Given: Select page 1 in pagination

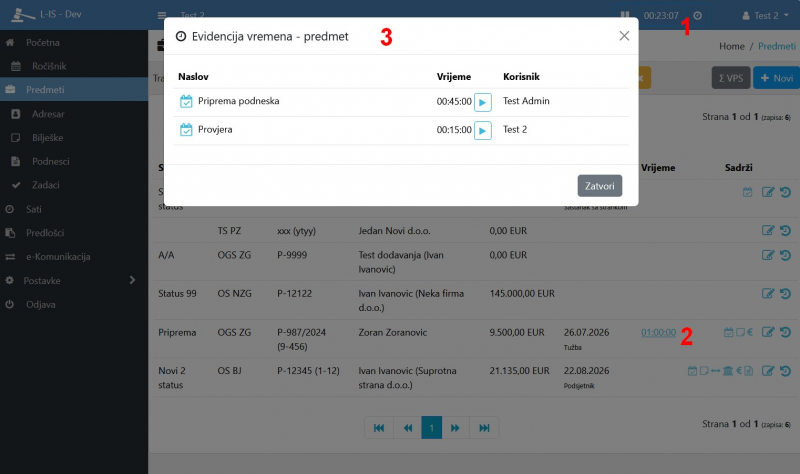Looking at the screenshot, I should pyautogui.click(x=432, y=428).
